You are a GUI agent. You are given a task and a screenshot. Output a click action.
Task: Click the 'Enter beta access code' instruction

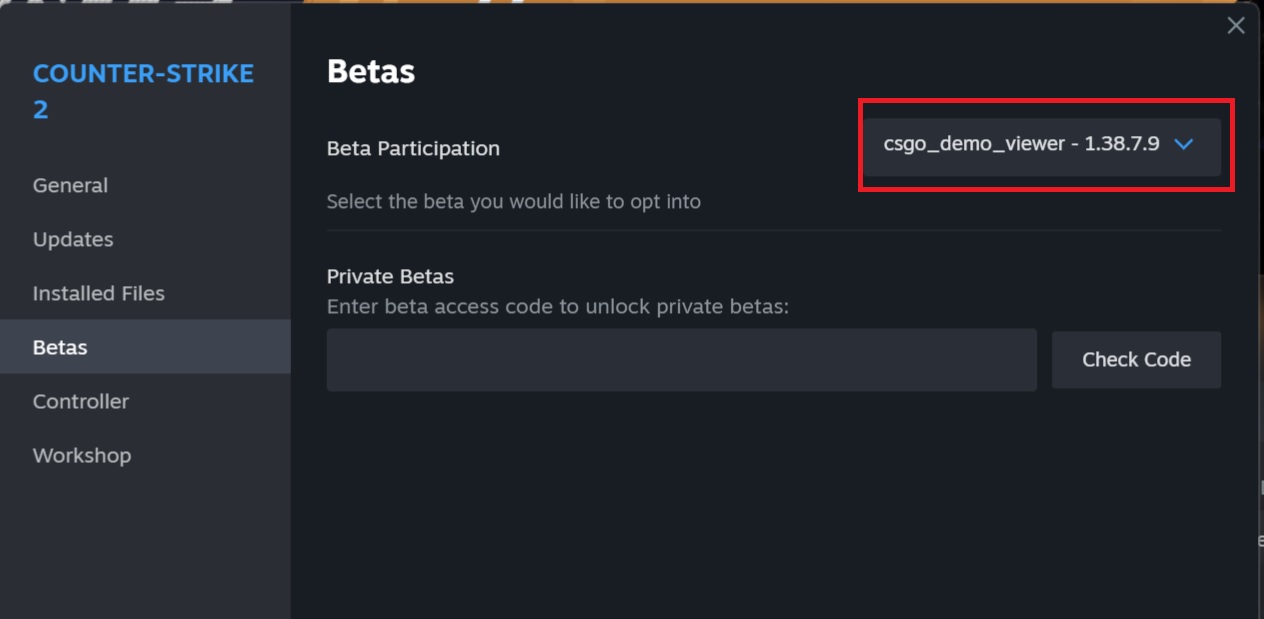pyautogui.click(x=557, y=306)
